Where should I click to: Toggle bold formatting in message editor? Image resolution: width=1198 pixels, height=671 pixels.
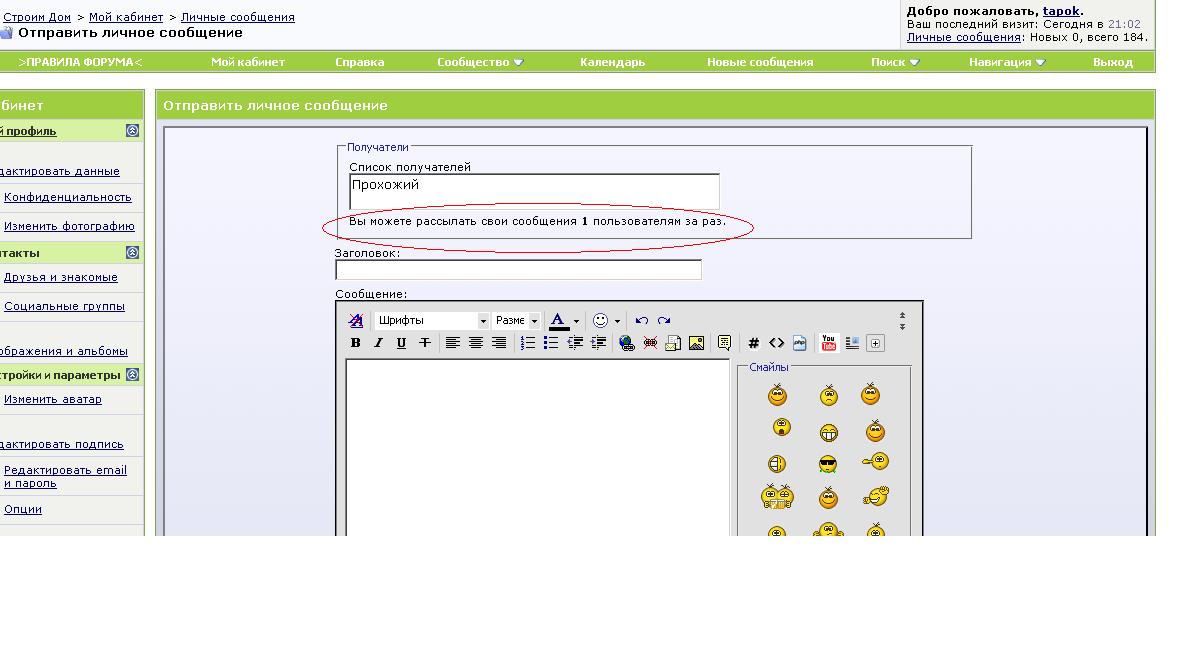355,343
